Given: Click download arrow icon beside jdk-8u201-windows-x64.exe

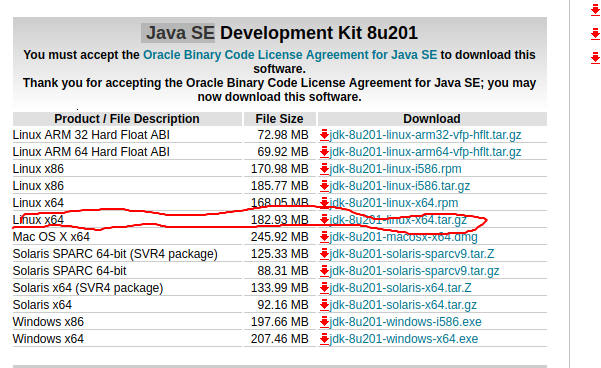Looking at the screenshot, I should tap(324, 339).
